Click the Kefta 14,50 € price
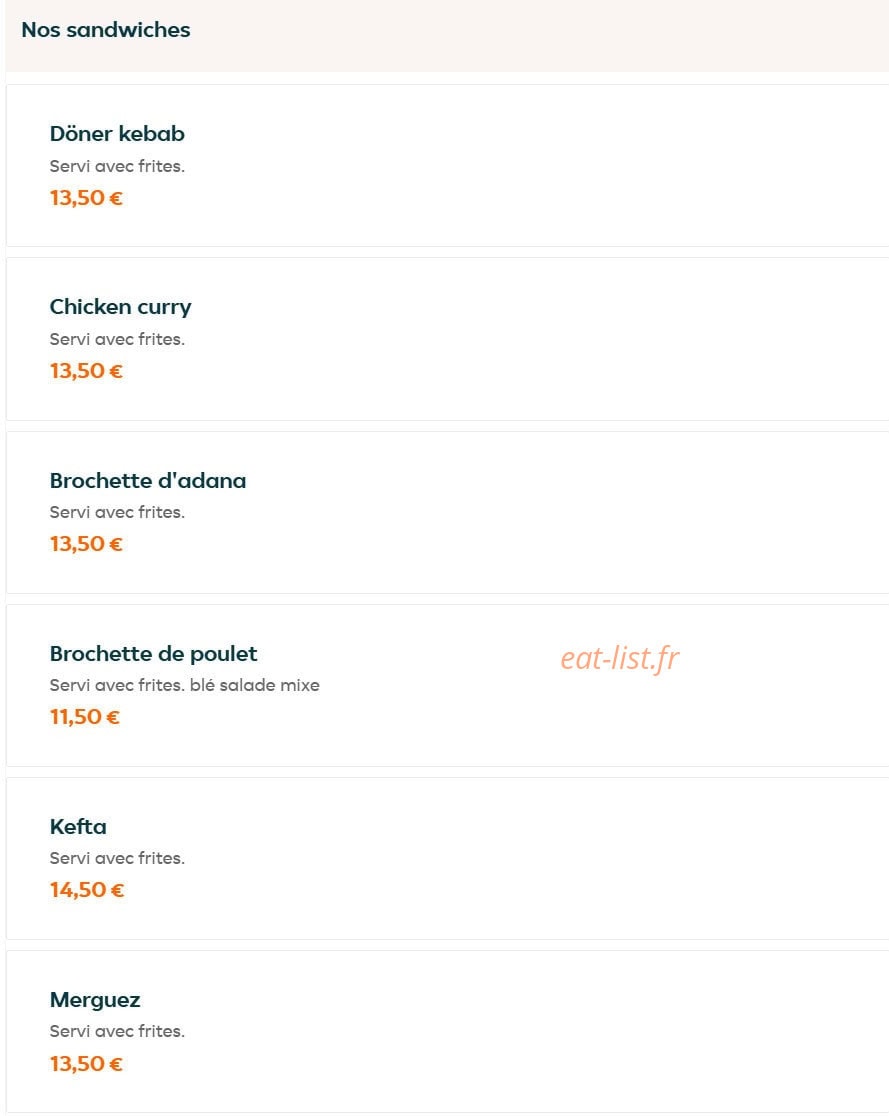889x1116 pixels. point(87,890)
